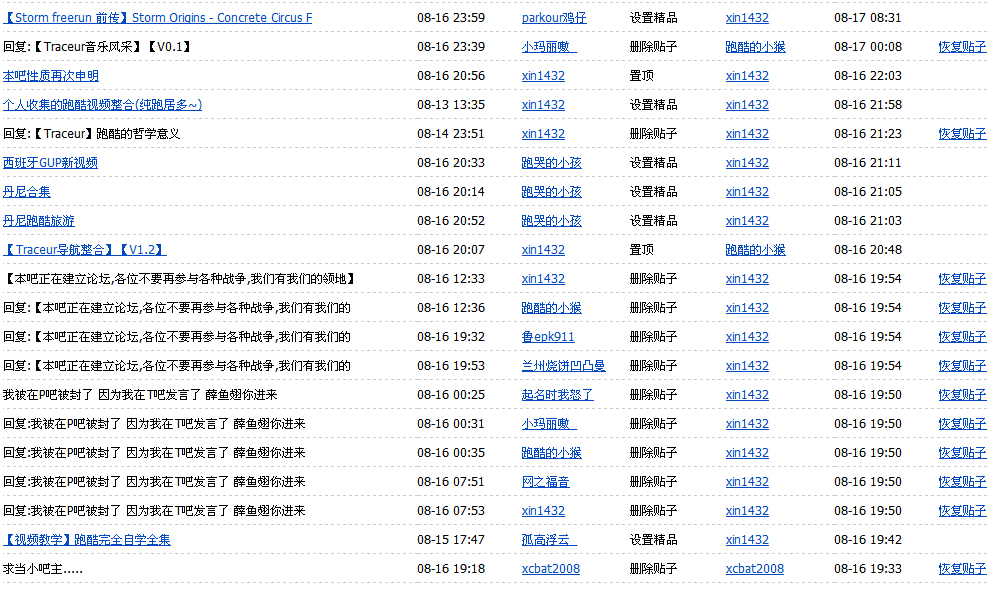
Task: Open author xin1432 on the 本吧性质再次申明 row
Action: pyautogui.click(x=543, y=76)
